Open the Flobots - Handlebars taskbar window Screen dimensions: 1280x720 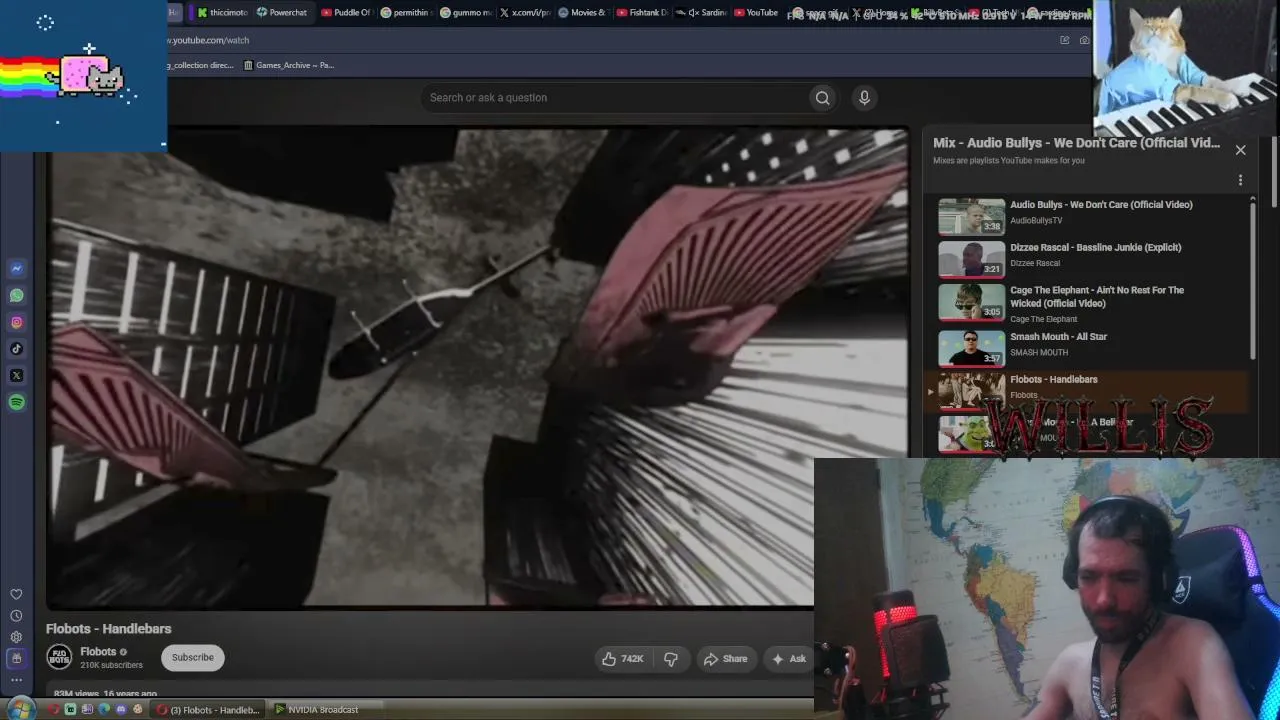click(x=207, y=710)
